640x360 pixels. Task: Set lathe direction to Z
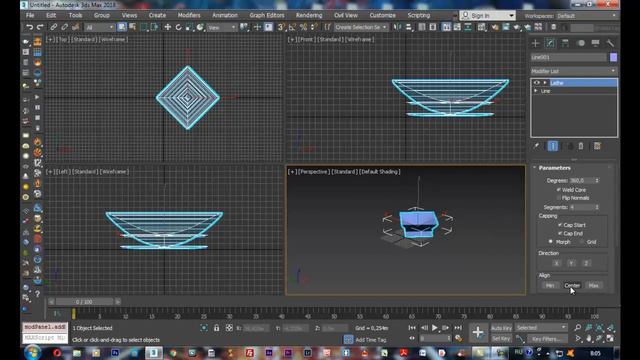click(x=587, y=263)
